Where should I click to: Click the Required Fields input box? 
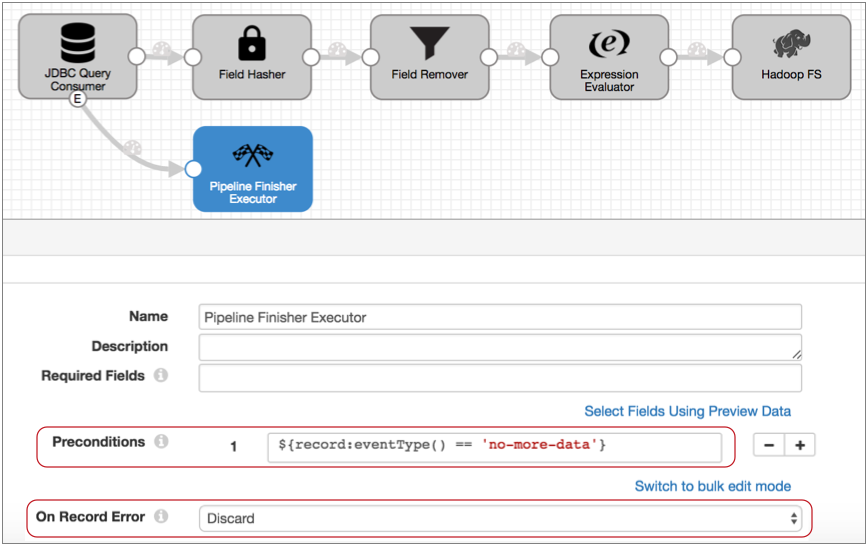500,377
